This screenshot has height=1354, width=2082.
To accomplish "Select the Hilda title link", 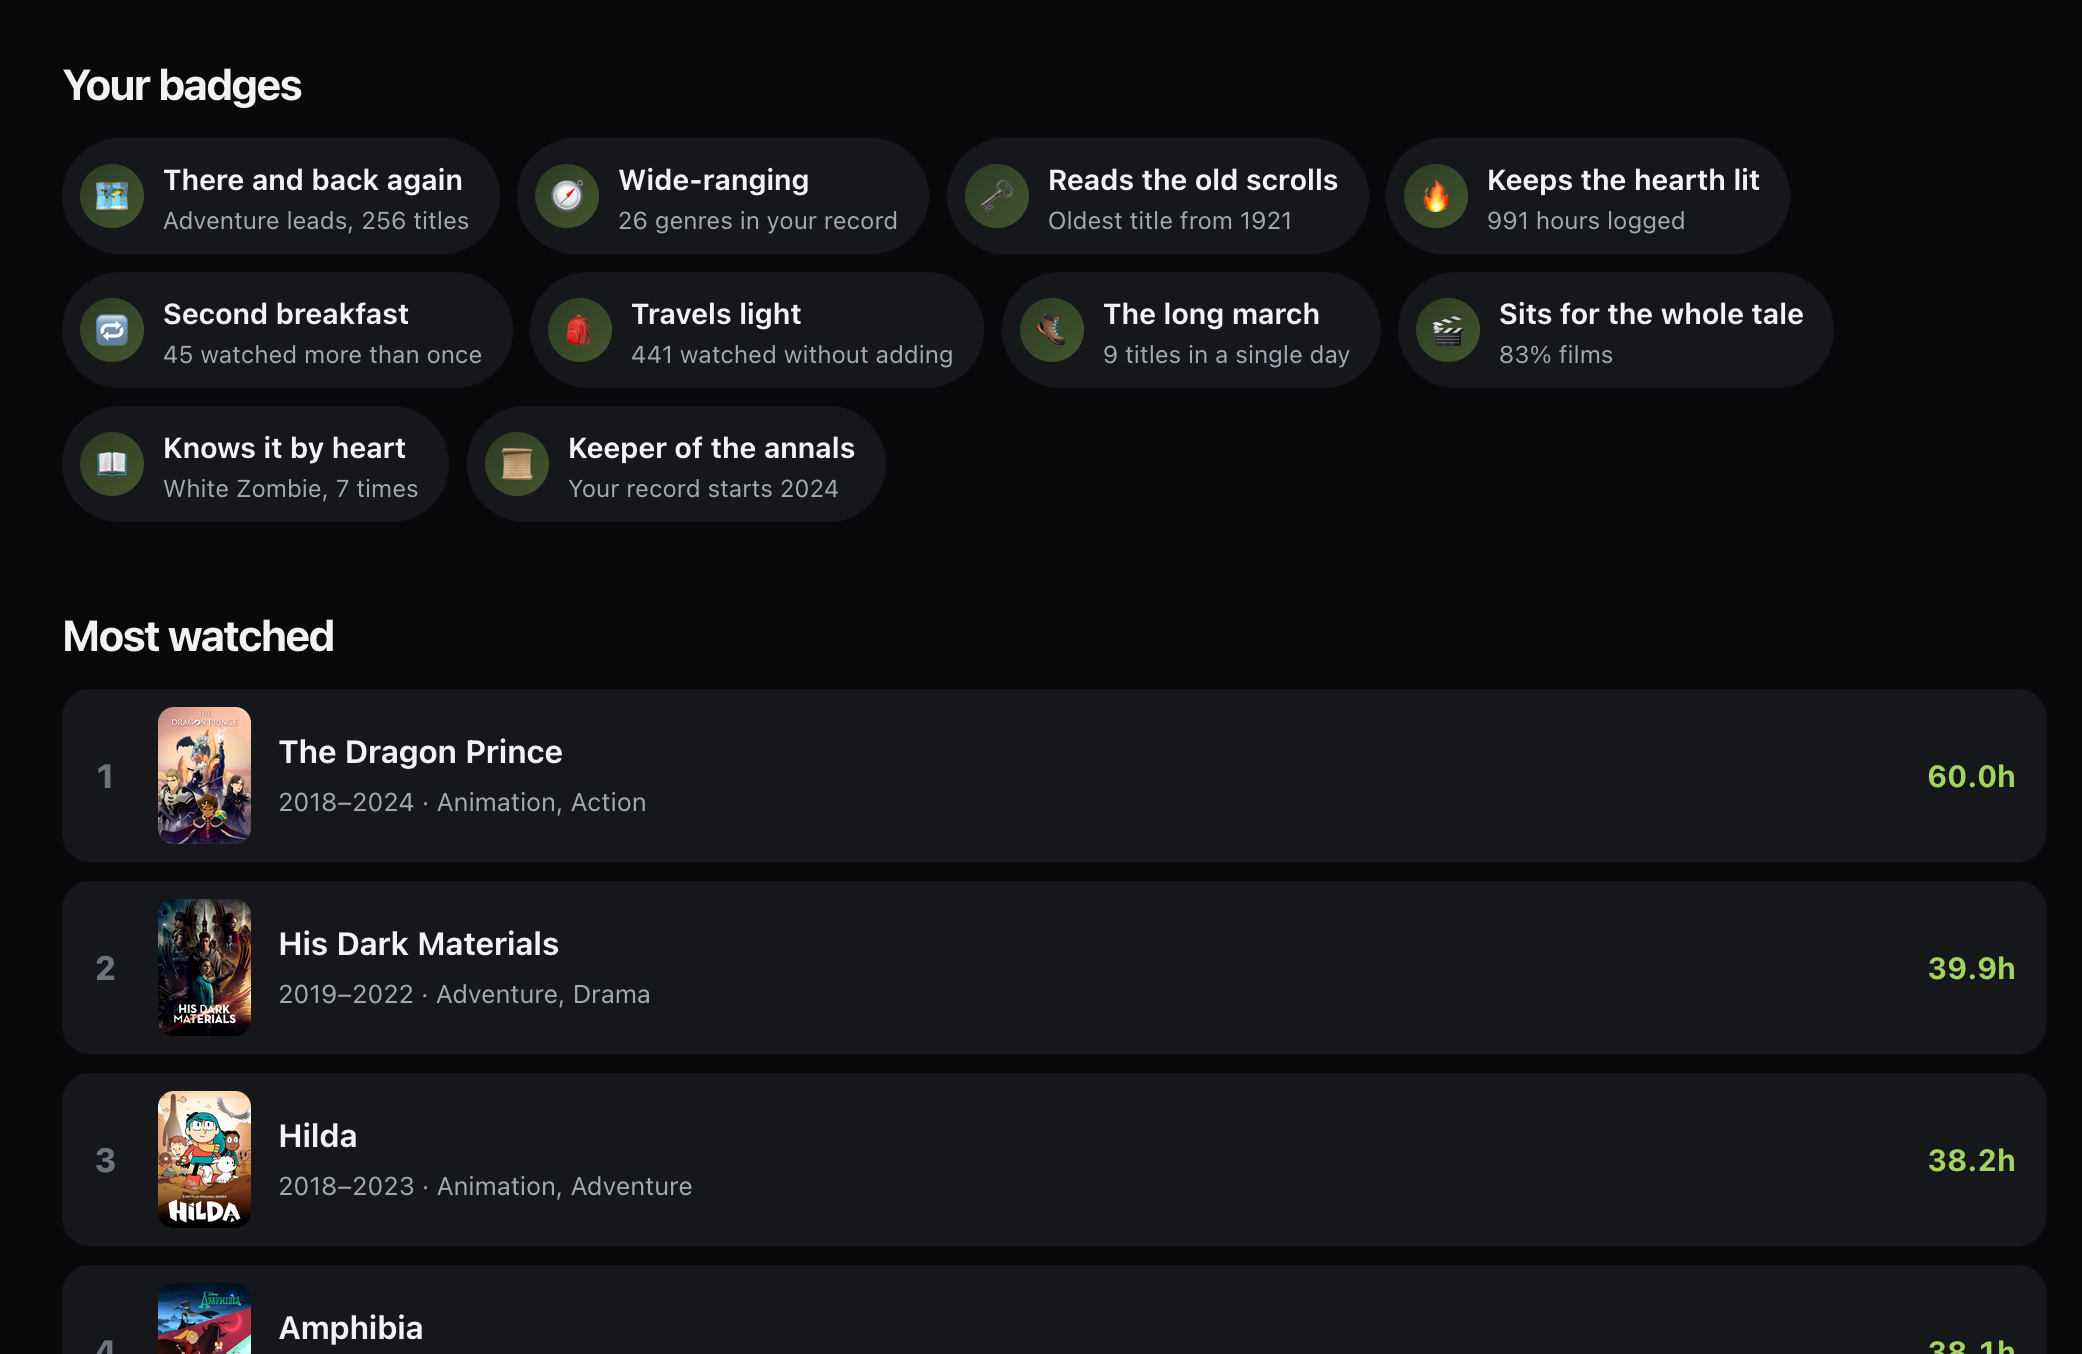I will pyautogui.click(x=318, y=1136).
